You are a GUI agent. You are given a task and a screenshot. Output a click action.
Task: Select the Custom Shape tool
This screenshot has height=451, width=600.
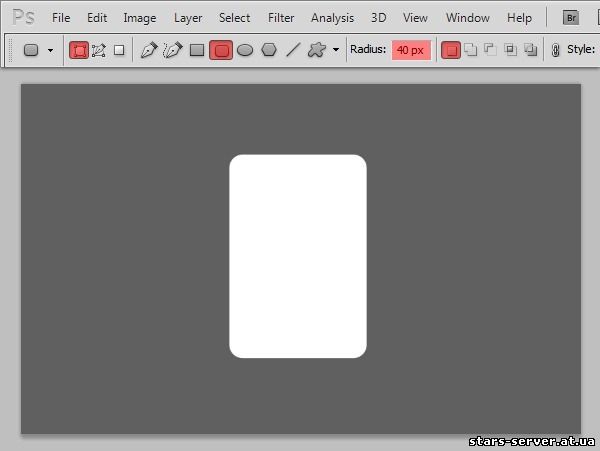point(317,50)
